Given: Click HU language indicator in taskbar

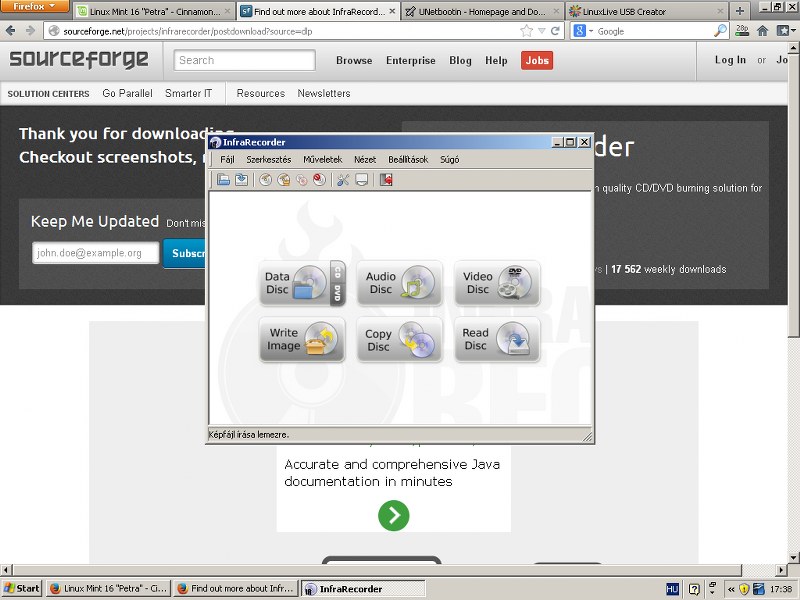Looking at the screenshot, I should point(672,589).
